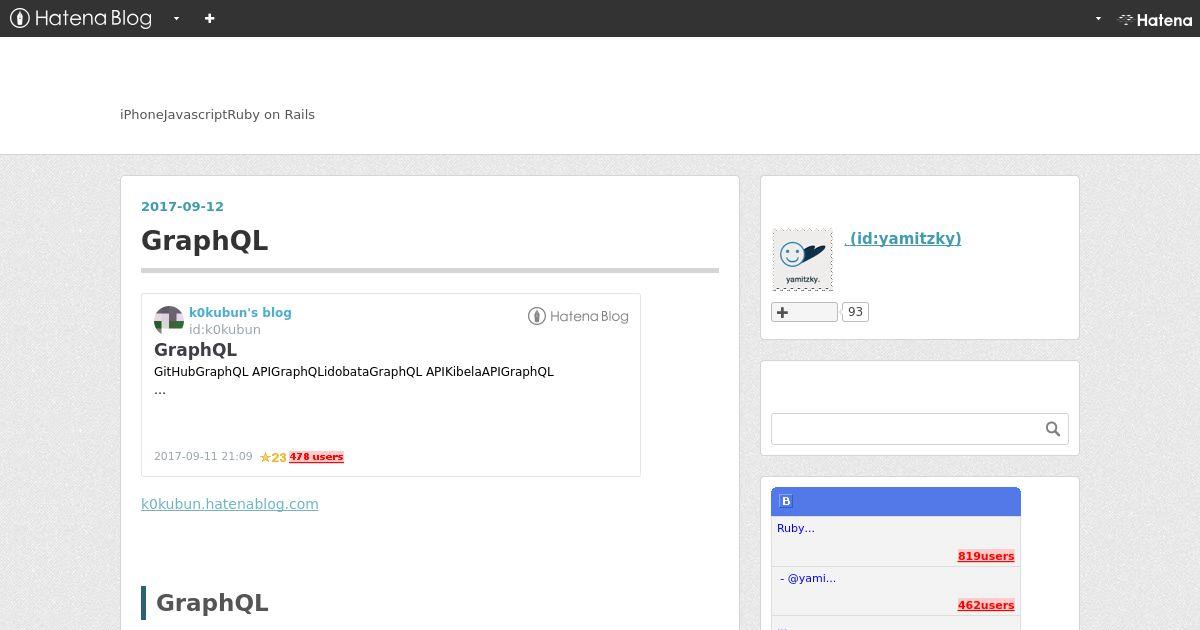The width and height of the screenshot is (1200, 630).
Task: Click Hatena Blog logo inside embedded card
Action: coord(578,316)
